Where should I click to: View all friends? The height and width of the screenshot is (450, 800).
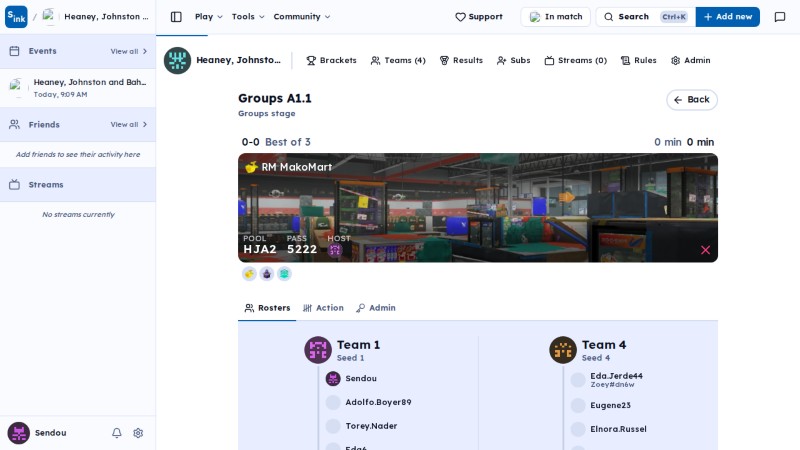pos(129,124)
